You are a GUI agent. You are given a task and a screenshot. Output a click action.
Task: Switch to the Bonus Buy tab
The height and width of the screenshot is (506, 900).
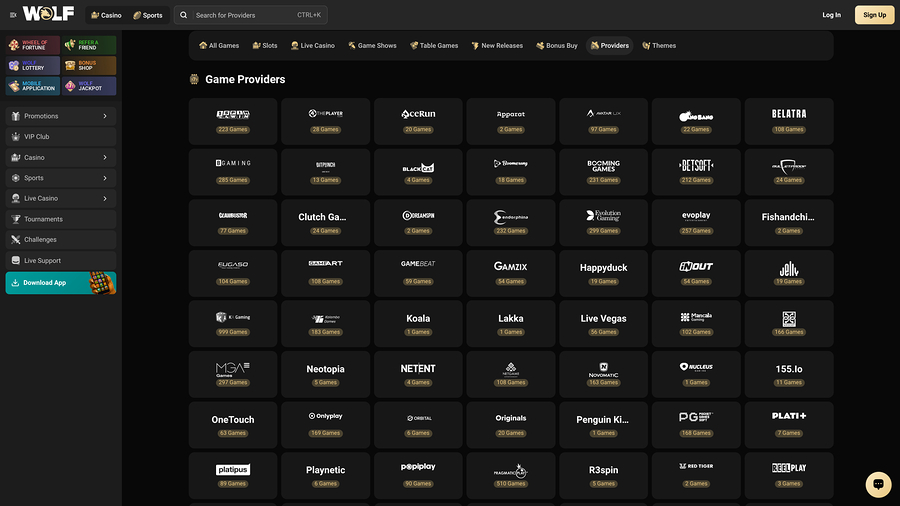pyautogui.click(x=557, y=45)
